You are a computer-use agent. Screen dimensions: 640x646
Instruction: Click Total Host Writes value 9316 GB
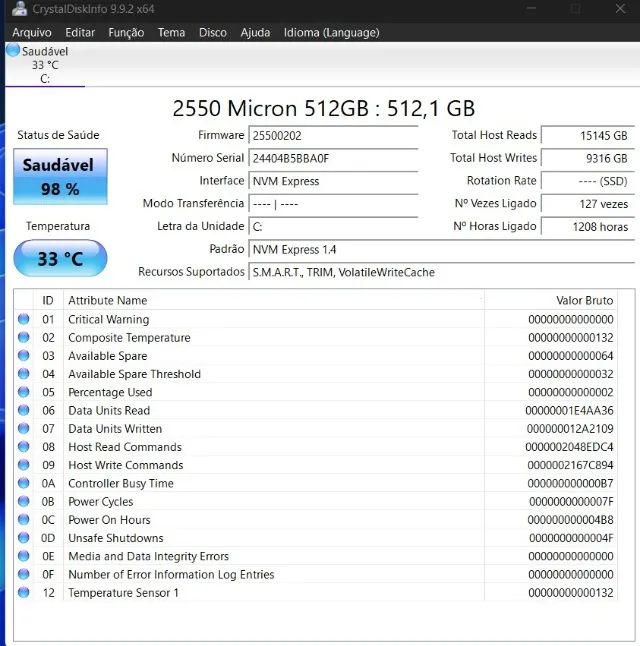pos(588,158)
